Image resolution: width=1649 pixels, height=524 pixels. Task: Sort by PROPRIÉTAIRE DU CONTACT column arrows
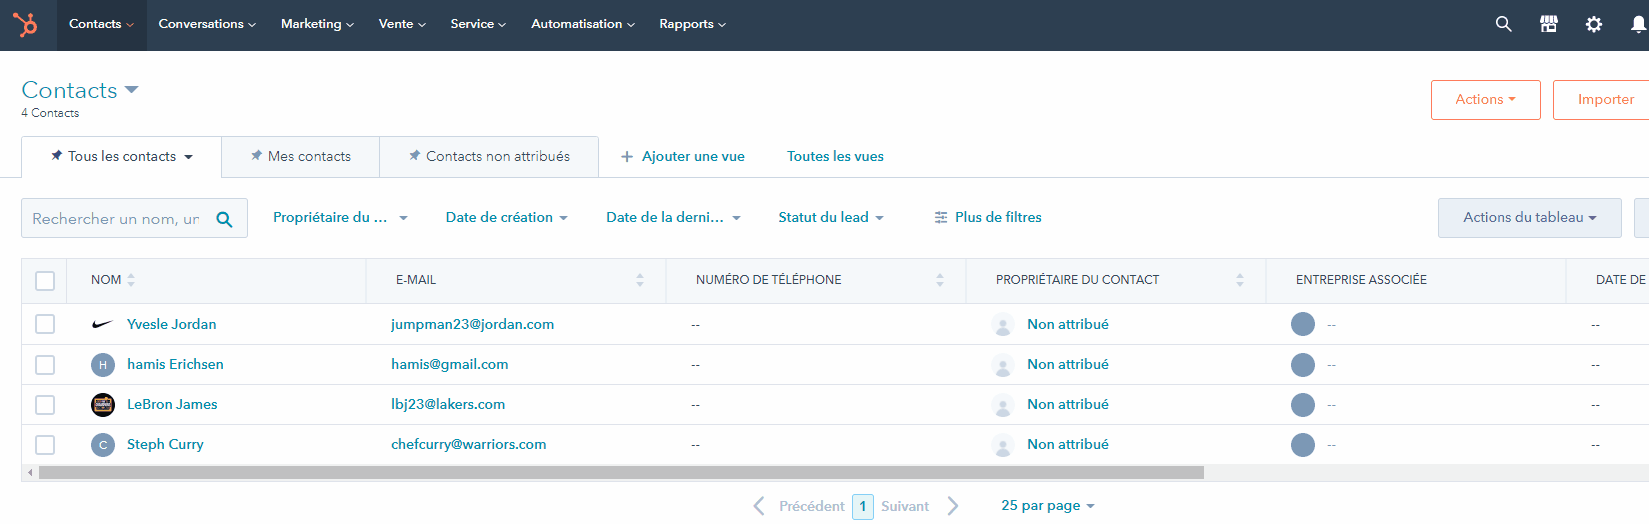click(x=1240, y=280)
